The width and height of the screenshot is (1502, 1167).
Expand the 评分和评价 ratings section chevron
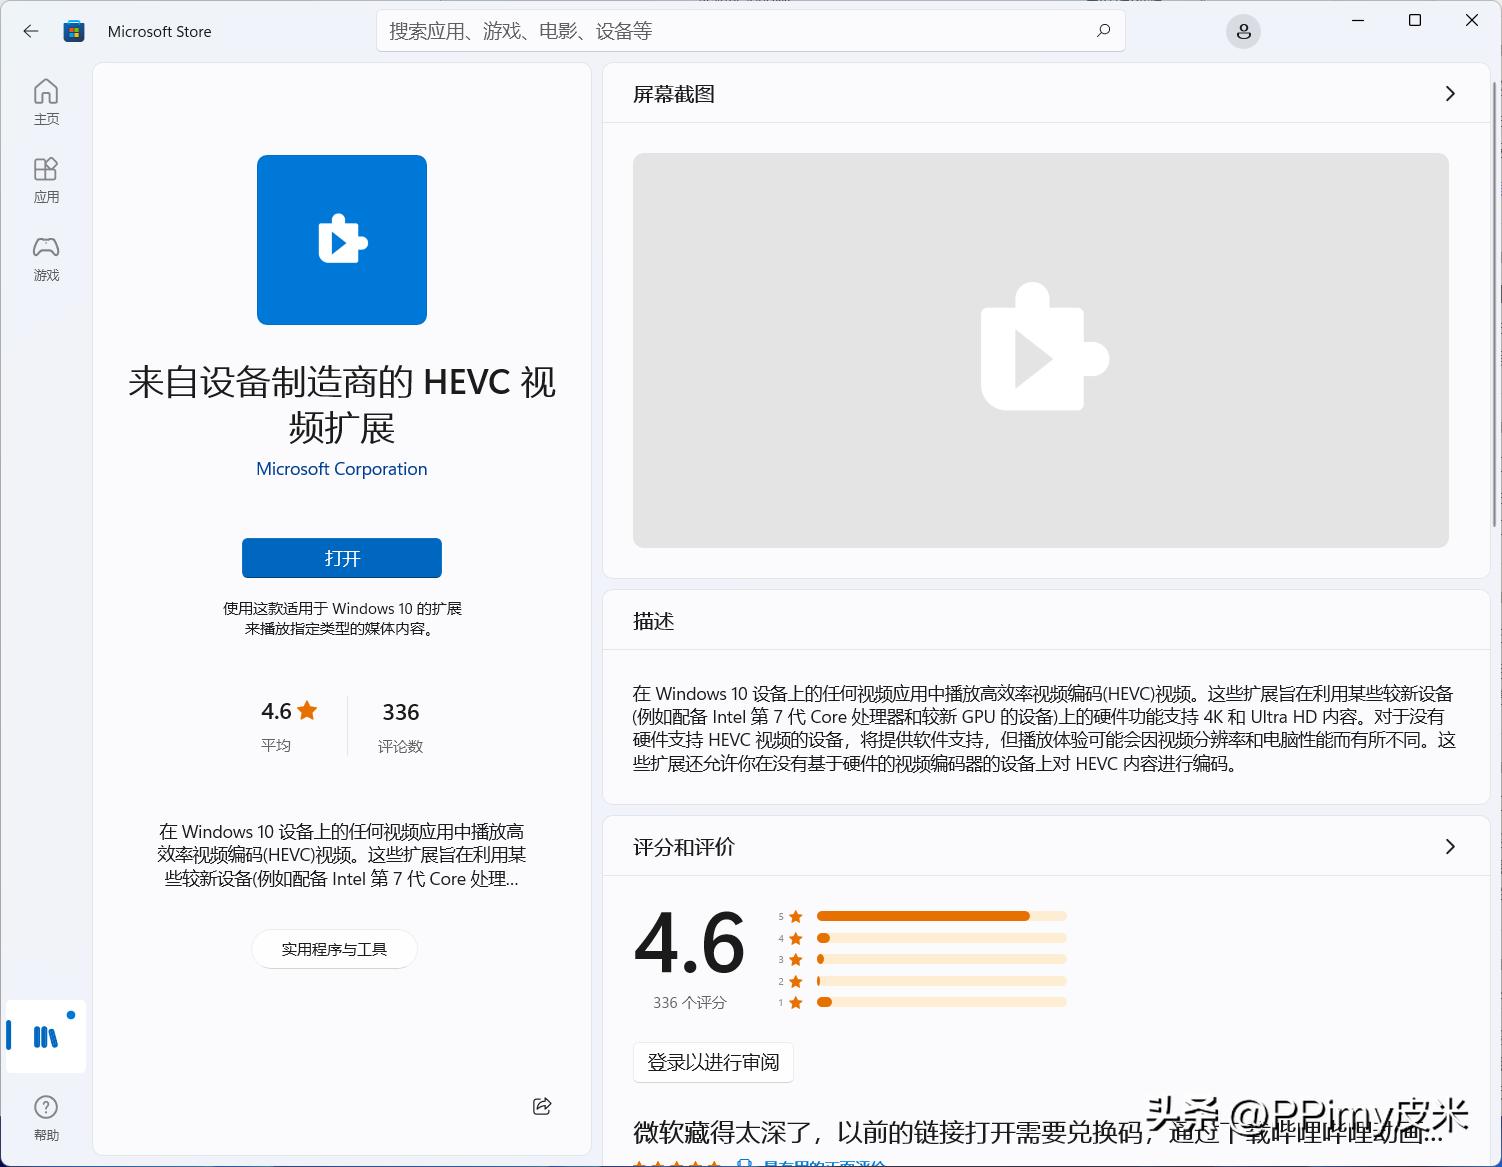point(1450,846)
